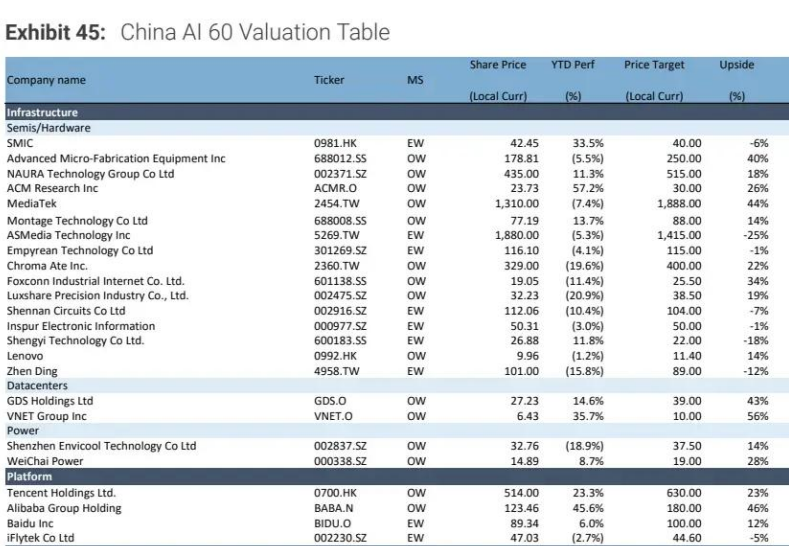Click 'GDS Holdings Ltd' name
This screenshot has height=546, width=789.
pyautogui.click(x=50, y=401)
